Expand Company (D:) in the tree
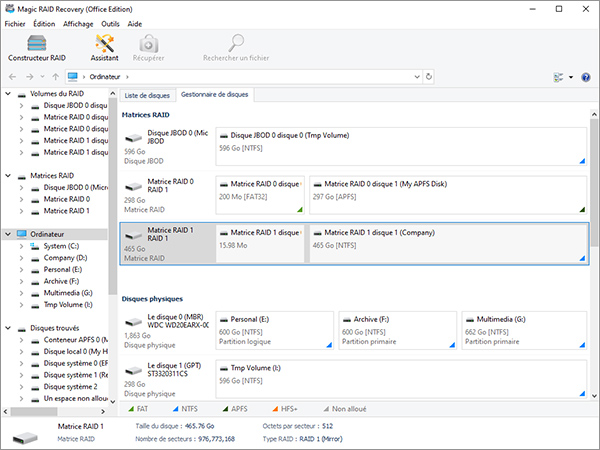The image size is (600, 450). tap(21, 258)
